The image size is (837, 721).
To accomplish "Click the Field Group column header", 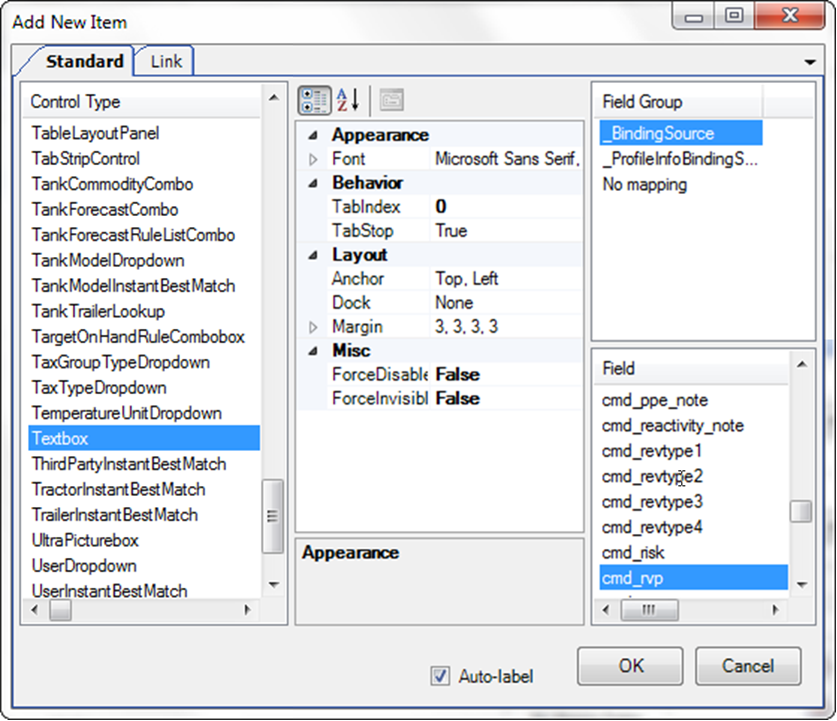I will (678, 101).
